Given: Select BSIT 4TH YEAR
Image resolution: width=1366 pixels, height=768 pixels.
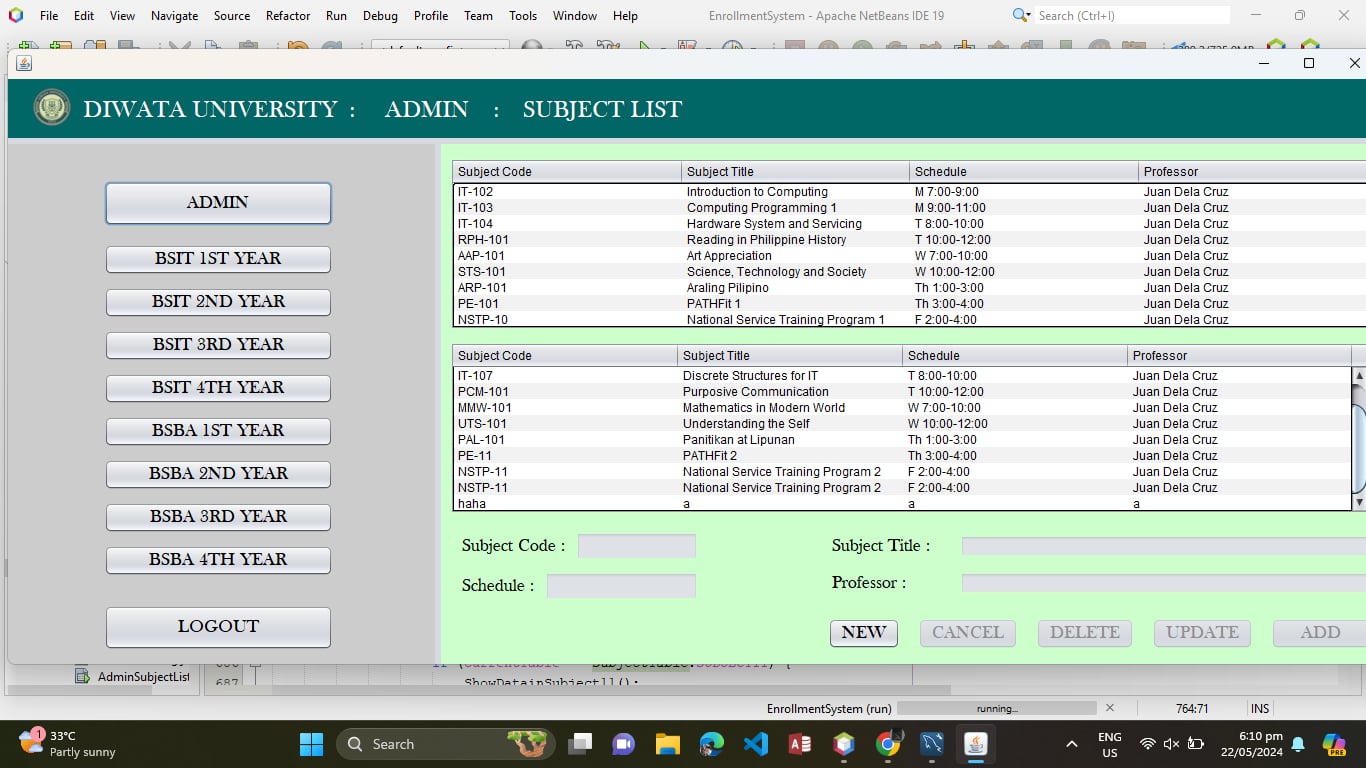Looking at the screenshot, I should click(218, 388).
